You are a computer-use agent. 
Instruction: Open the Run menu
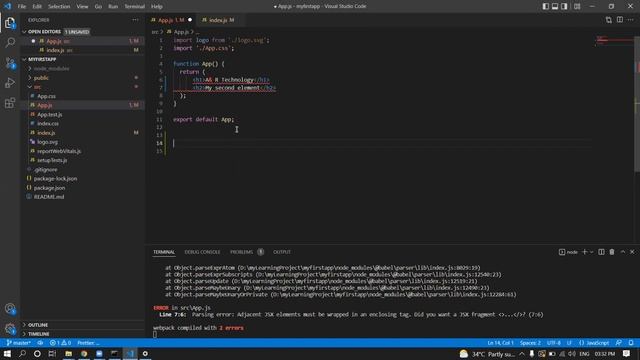point(113,6)
